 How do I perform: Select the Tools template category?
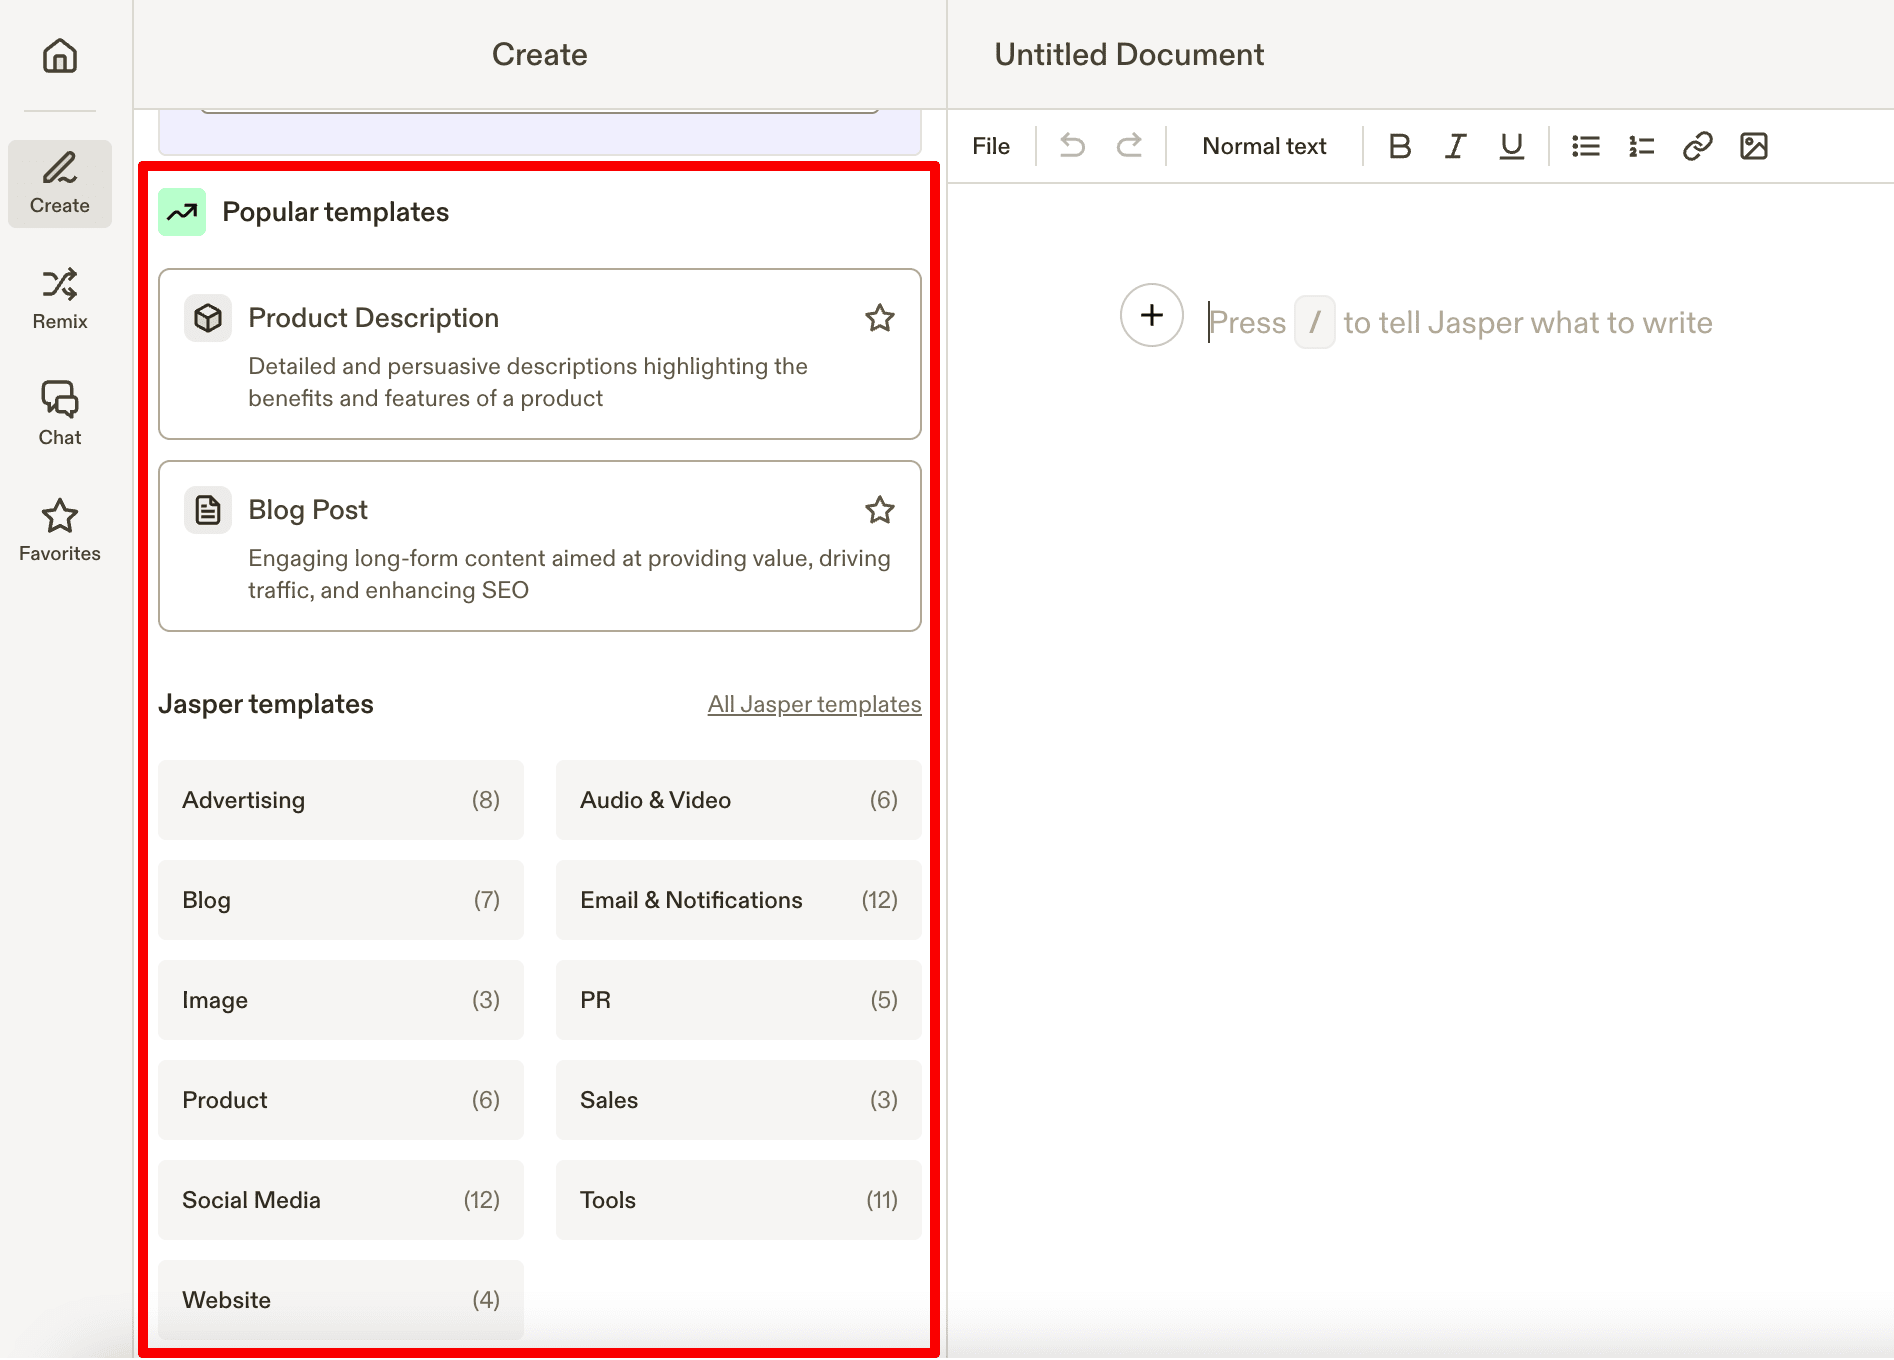739,1200
